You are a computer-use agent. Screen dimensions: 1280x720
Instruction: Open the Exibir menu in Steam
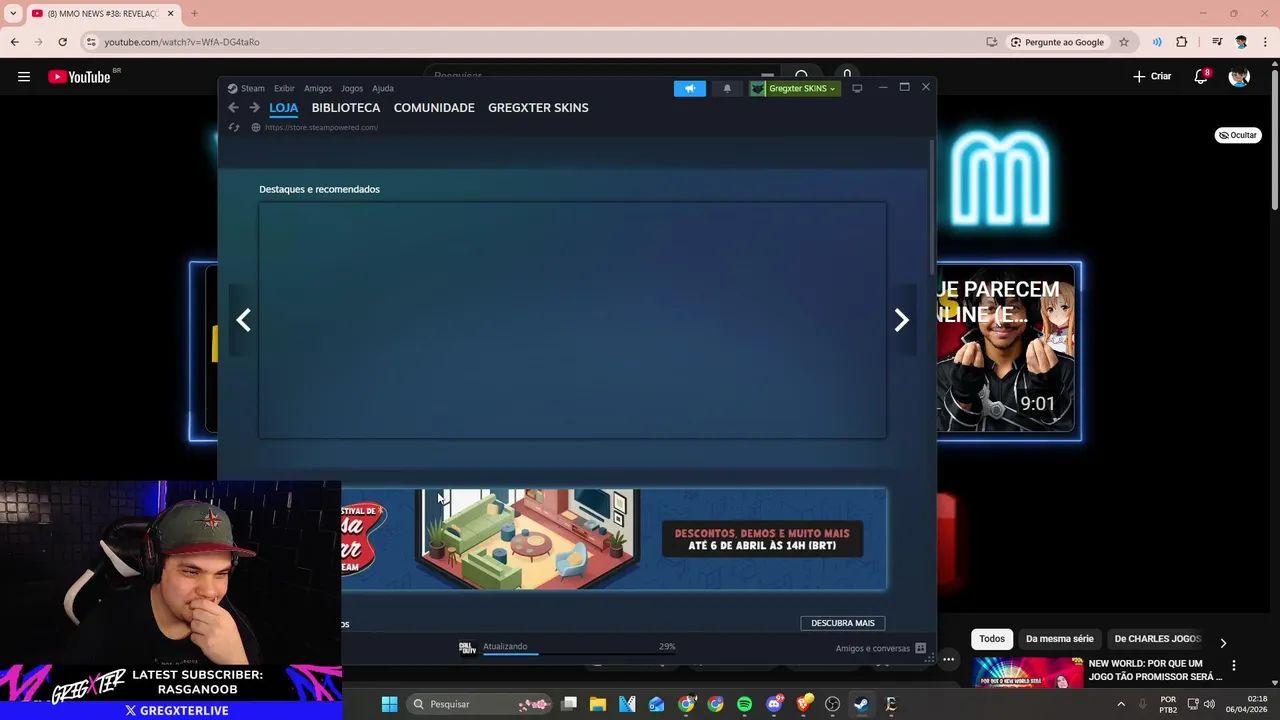pyautogui.click(x=284, y=88)
